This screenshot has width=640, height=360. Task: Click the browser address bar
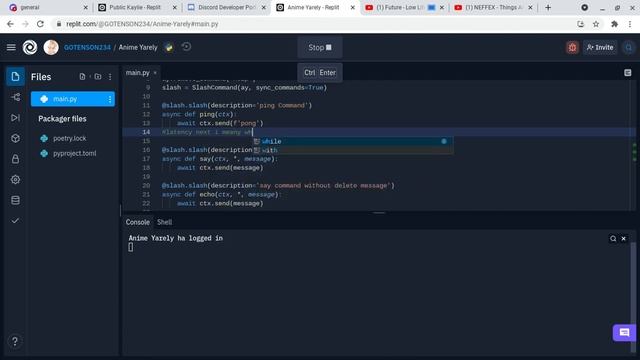point(314,24)
